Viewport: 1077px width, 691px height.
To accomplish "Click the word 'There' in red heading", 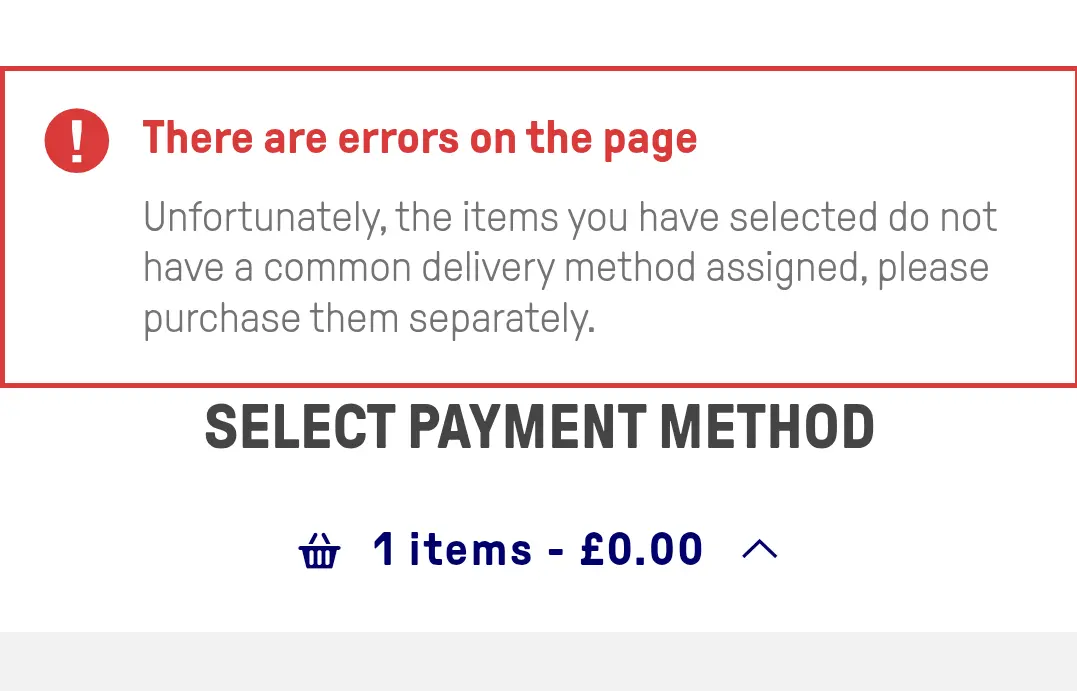I will pos(197,139).
